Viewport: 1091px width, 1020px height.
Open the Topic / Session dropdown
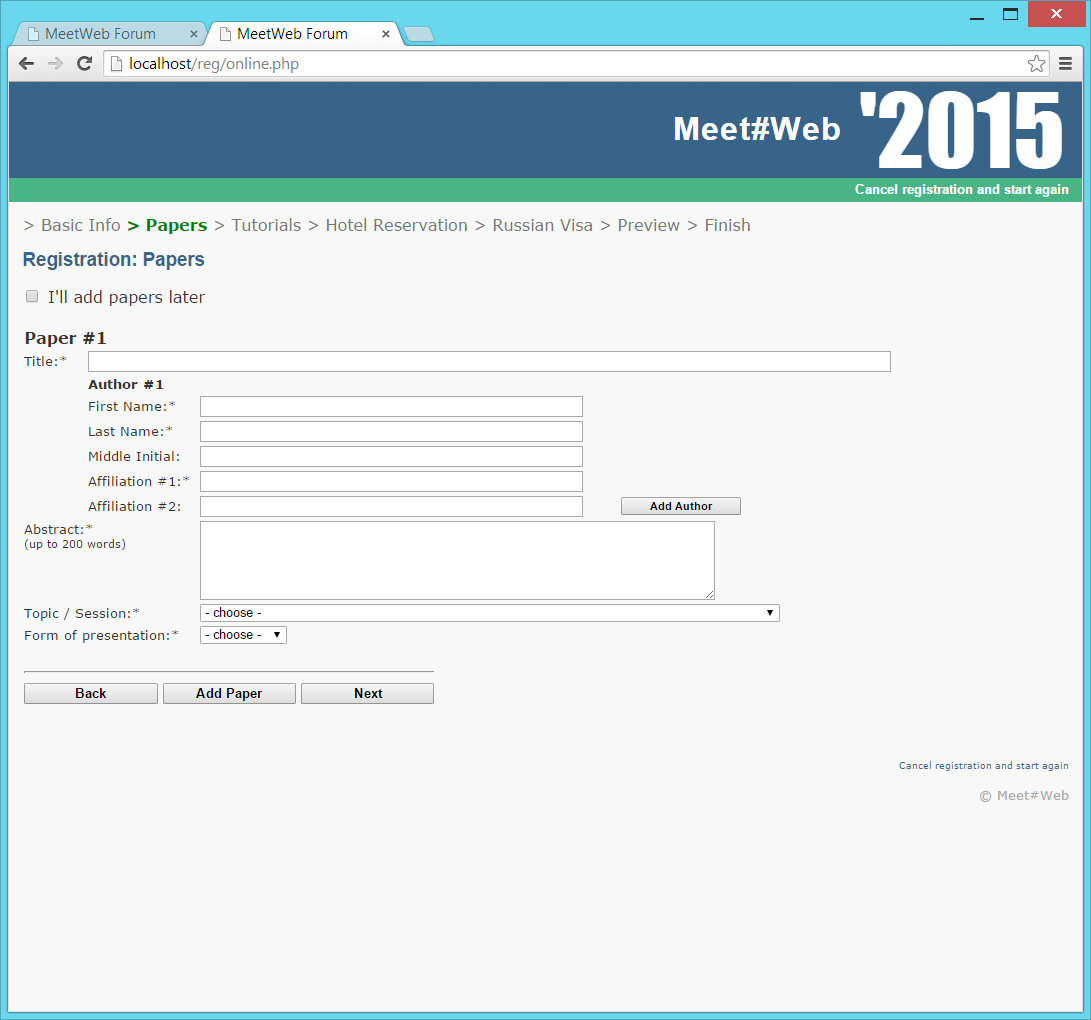click(489, 612)
